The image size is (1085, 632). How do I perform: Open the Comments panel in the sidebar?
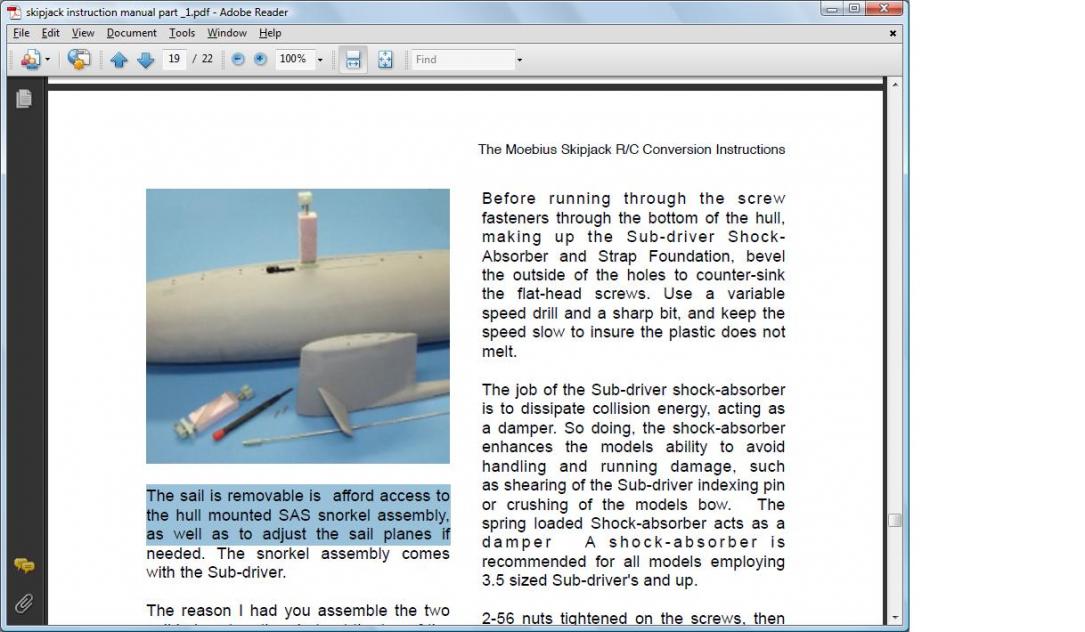(x=24, y=566)
